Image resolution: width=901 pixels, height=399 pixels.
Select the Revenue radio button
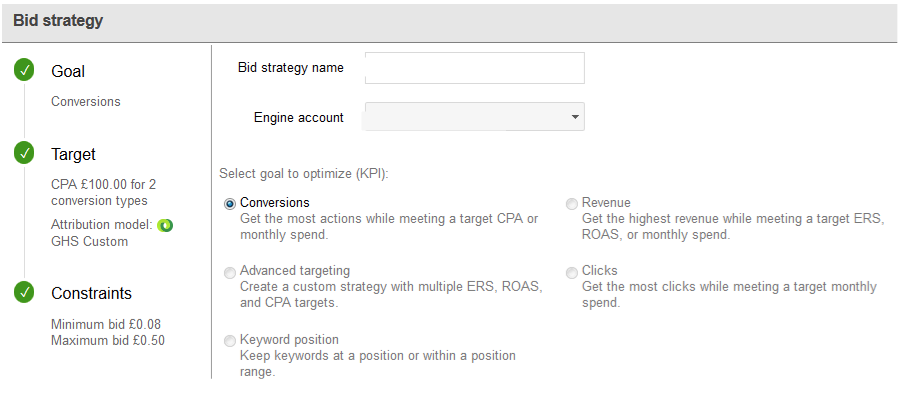[572, 204]
